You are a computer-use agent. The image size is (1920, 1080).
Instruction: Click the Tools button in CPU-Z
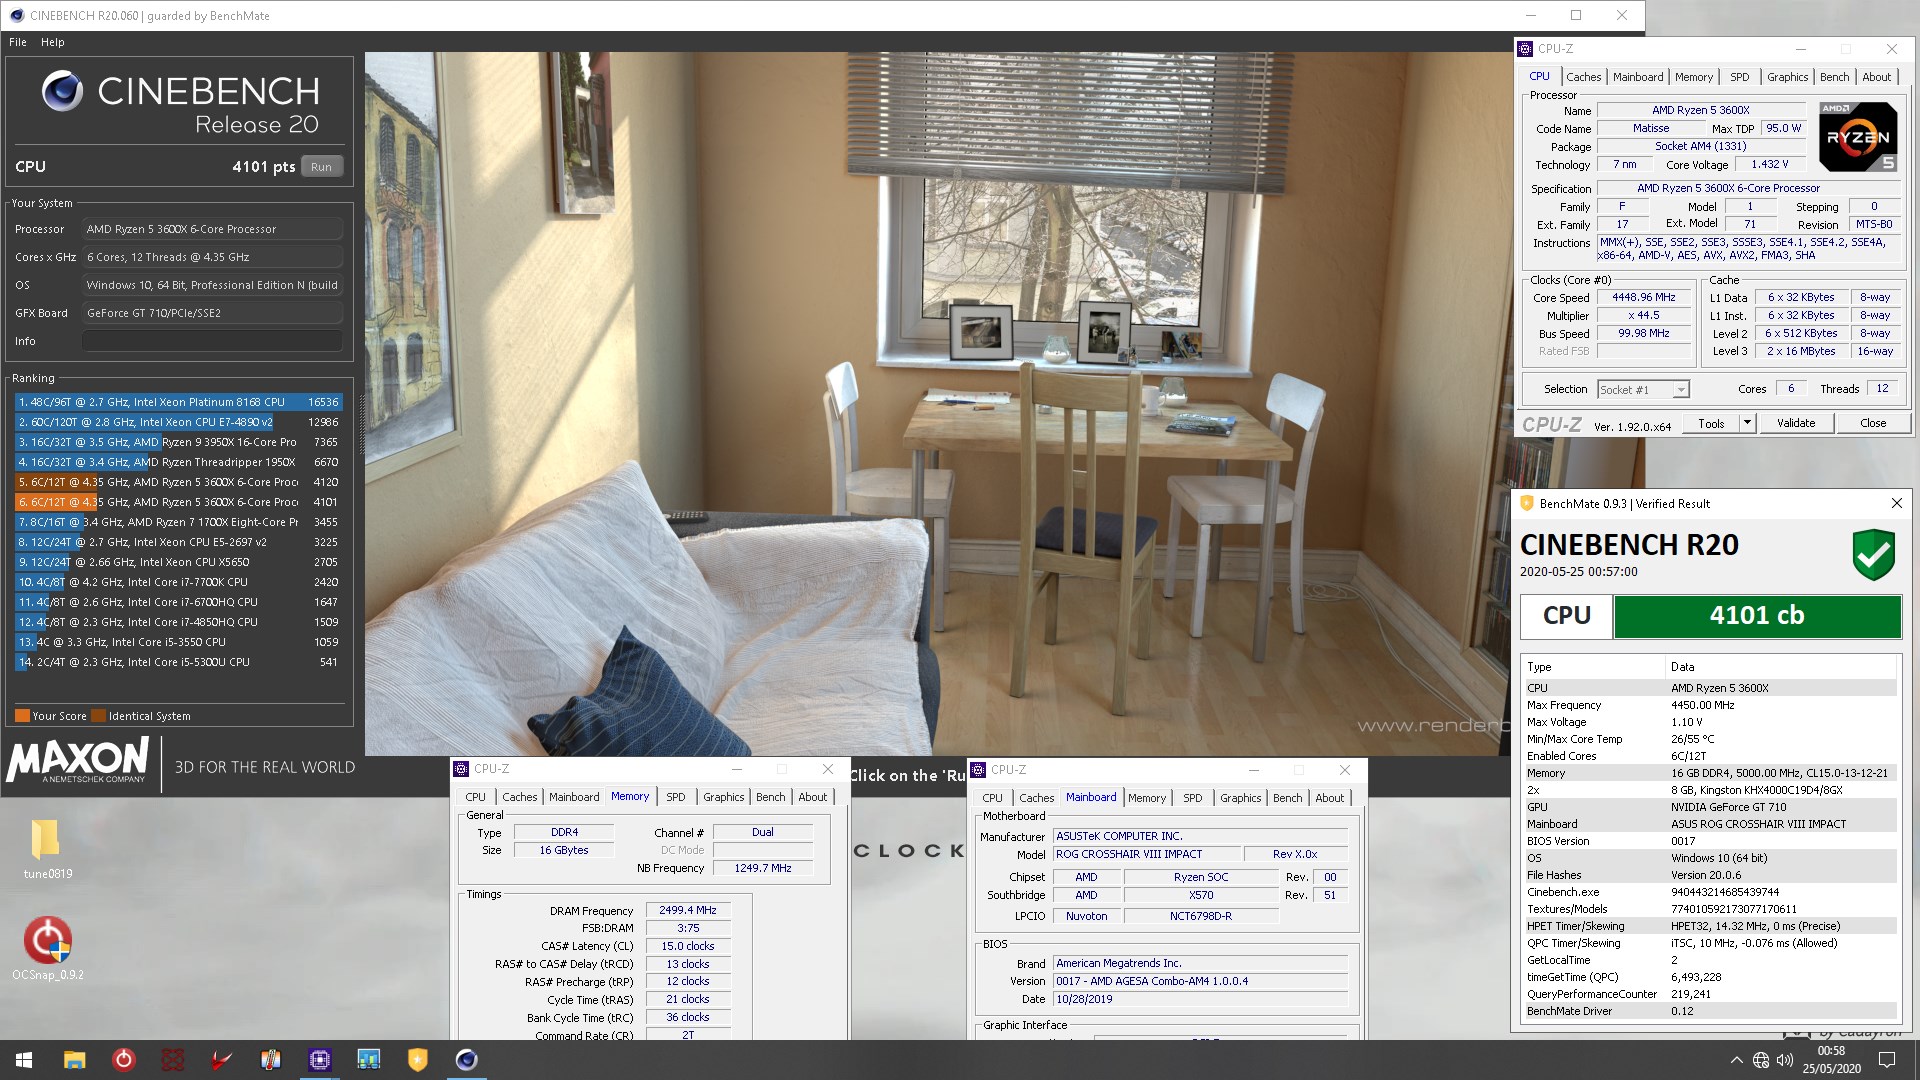click(1711, 424)
